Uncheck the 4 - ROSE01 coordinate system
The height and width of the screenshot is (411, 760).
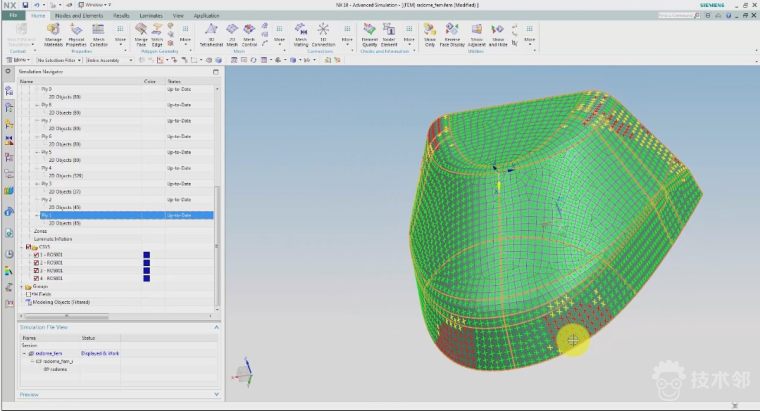pyautogui.click(x=37, y=278)
